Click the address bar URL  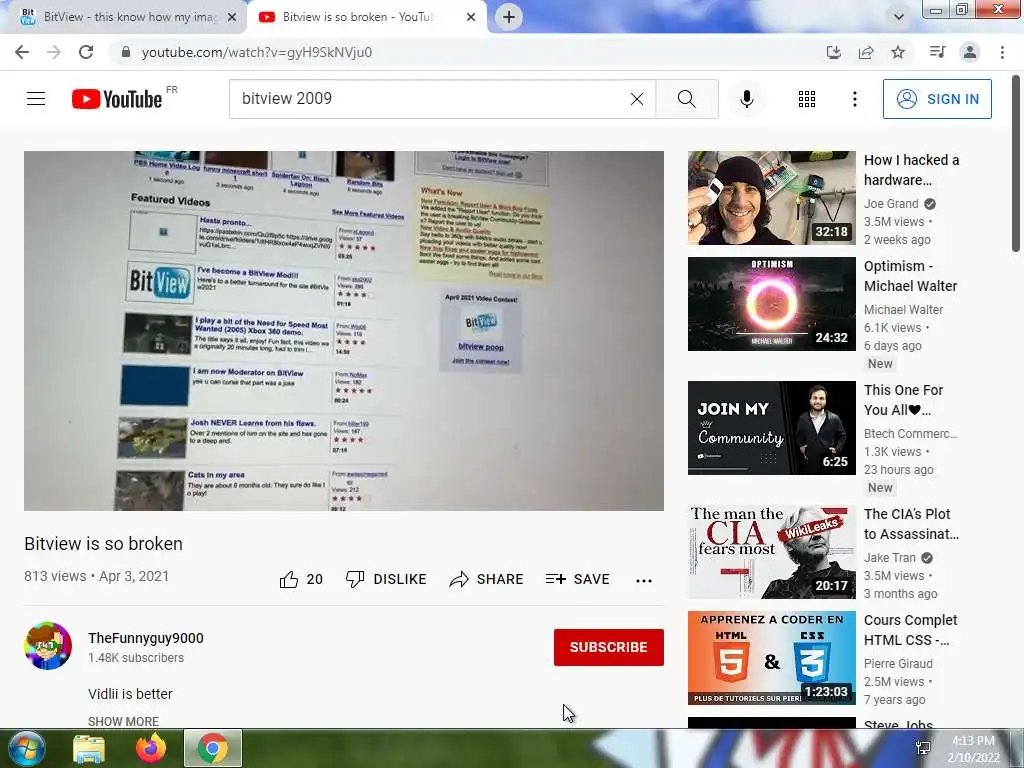point(257,52)
